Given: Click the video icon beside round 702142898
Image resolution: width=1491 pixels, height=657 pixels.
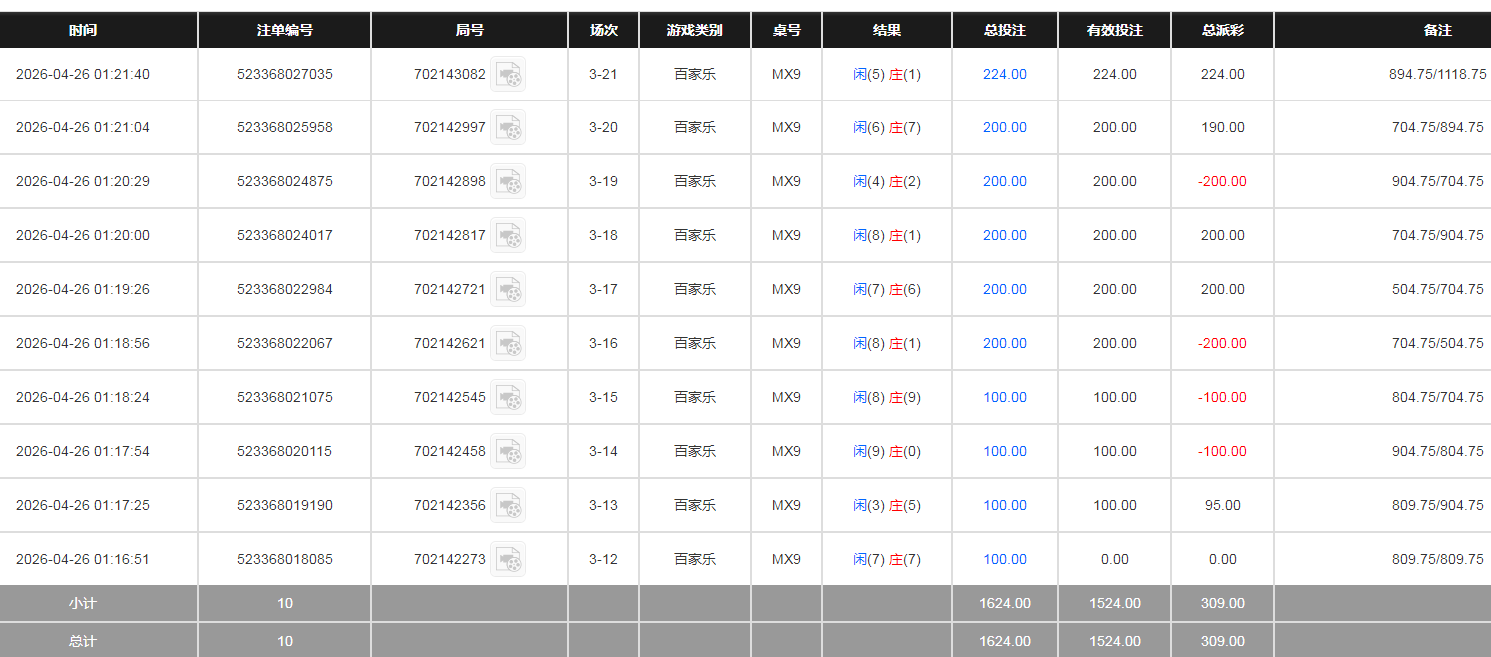Looking at the screenshot, I should click(x=509, y=181).
